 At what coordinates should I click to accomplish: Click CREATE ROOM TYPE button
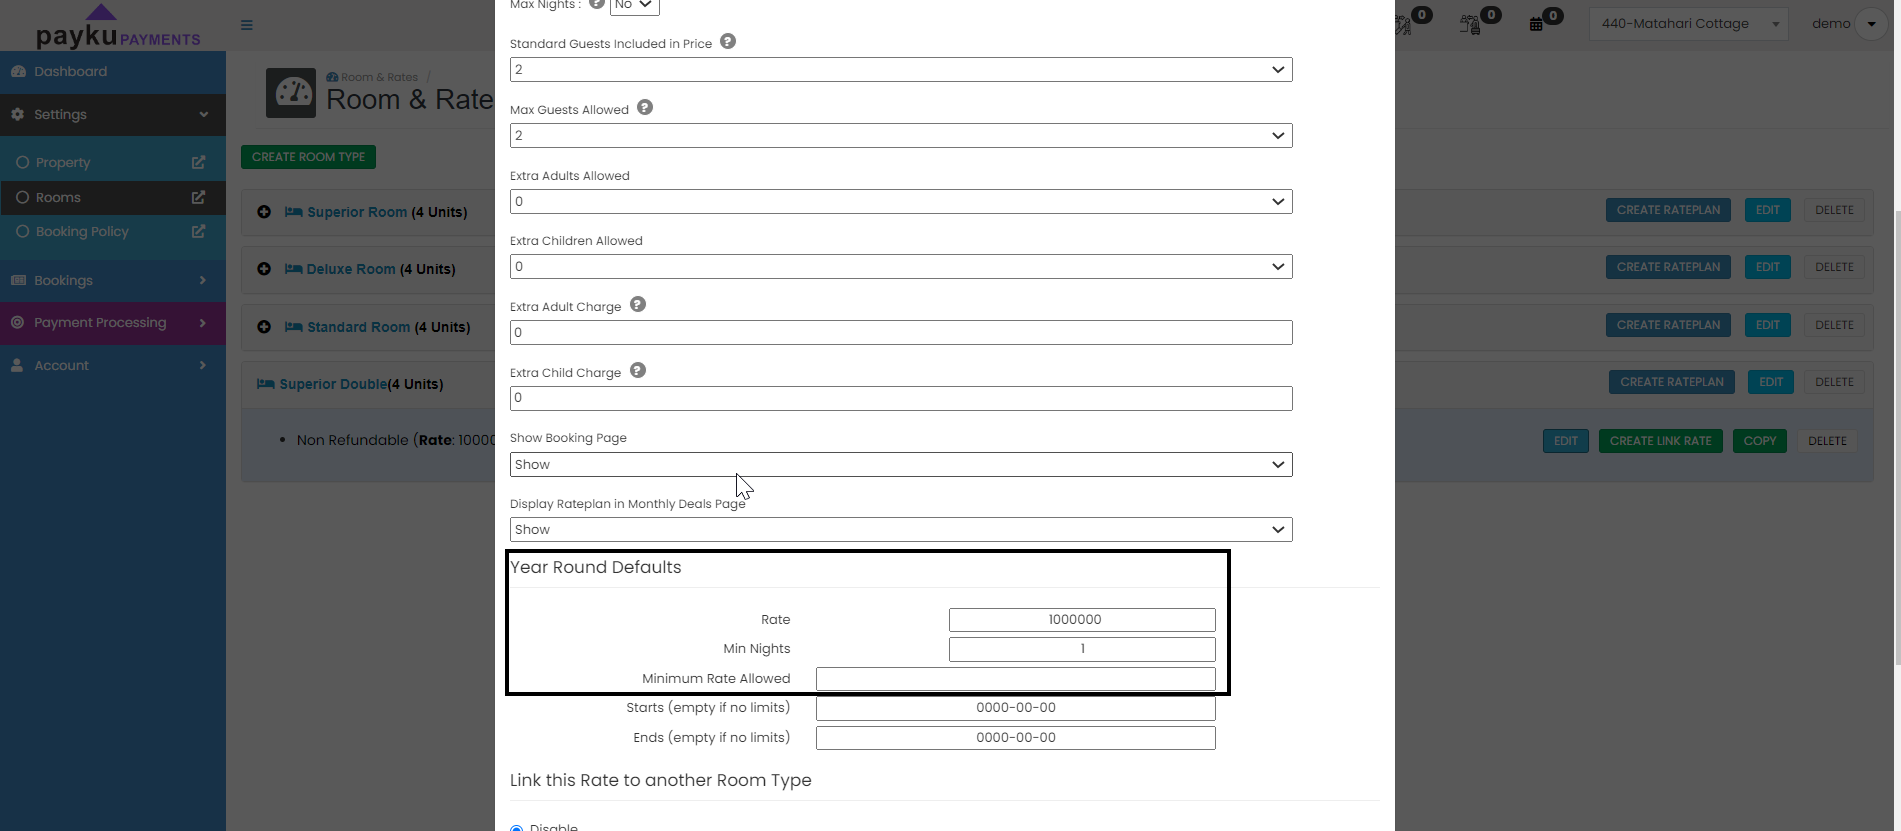[308, 157]
